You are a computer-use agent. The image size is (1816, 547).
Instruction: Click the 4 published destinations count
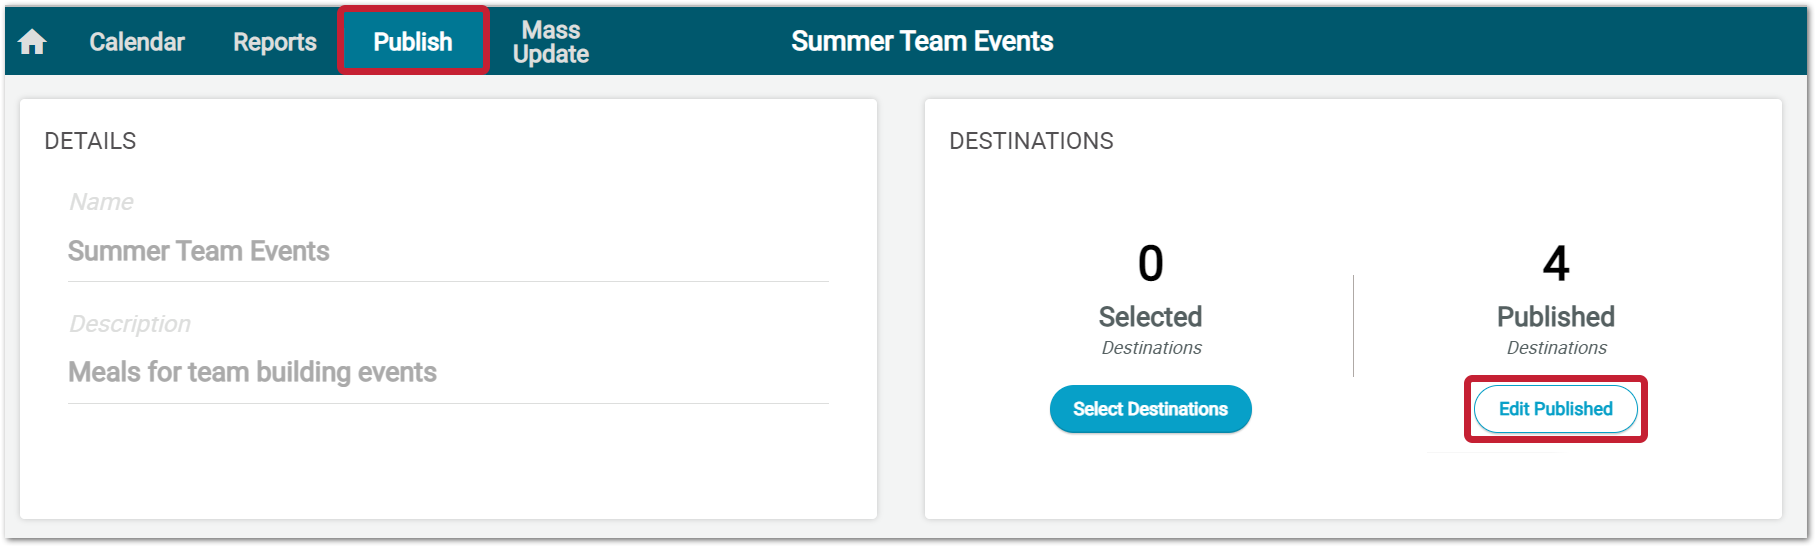pyautogui.click(x=1556, y=264)
